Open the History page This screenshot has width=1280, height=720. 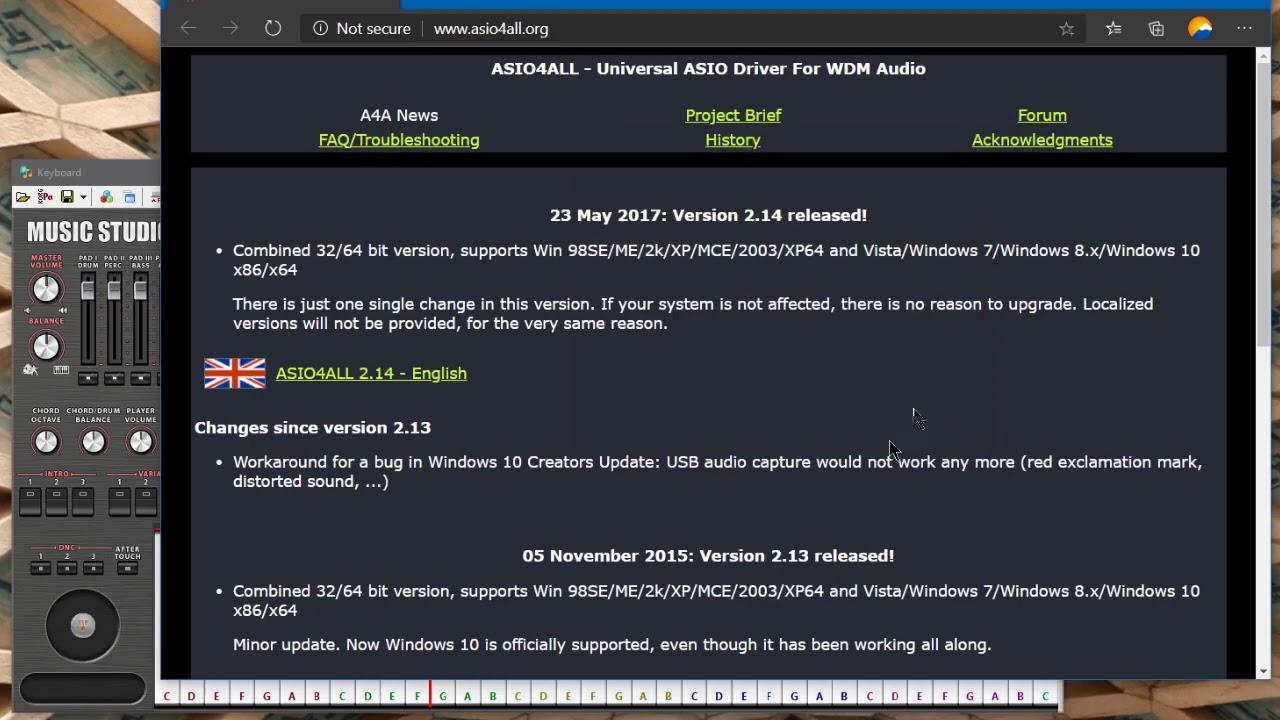[733, 140]
